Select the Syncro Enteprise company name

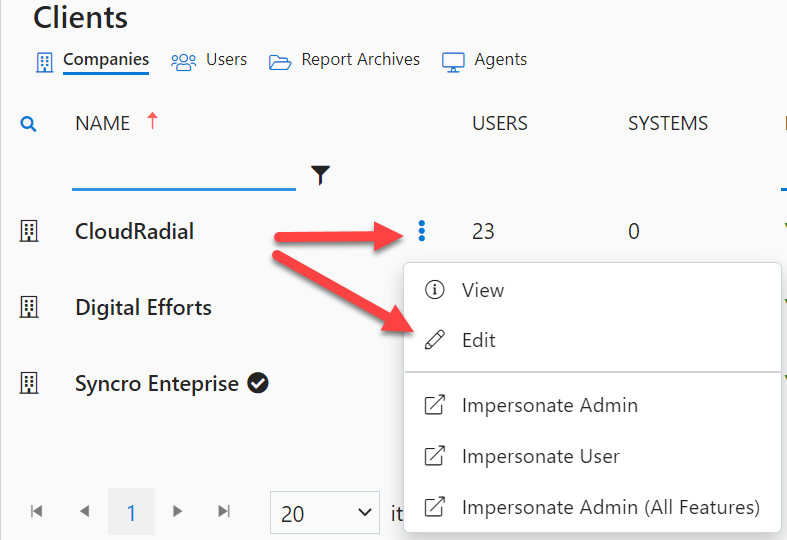(x=157, y=384)
